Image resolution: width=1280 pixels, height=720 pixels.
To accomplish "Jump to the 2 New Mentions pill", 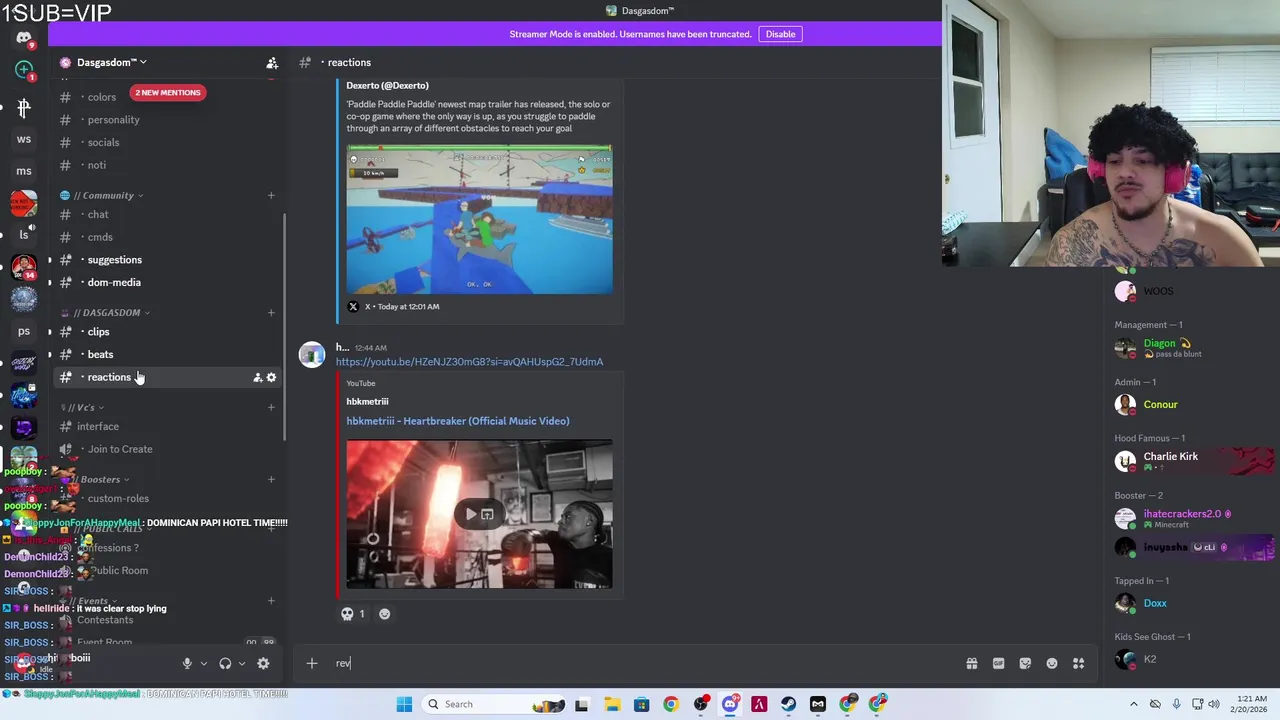I will click(168, 92).
